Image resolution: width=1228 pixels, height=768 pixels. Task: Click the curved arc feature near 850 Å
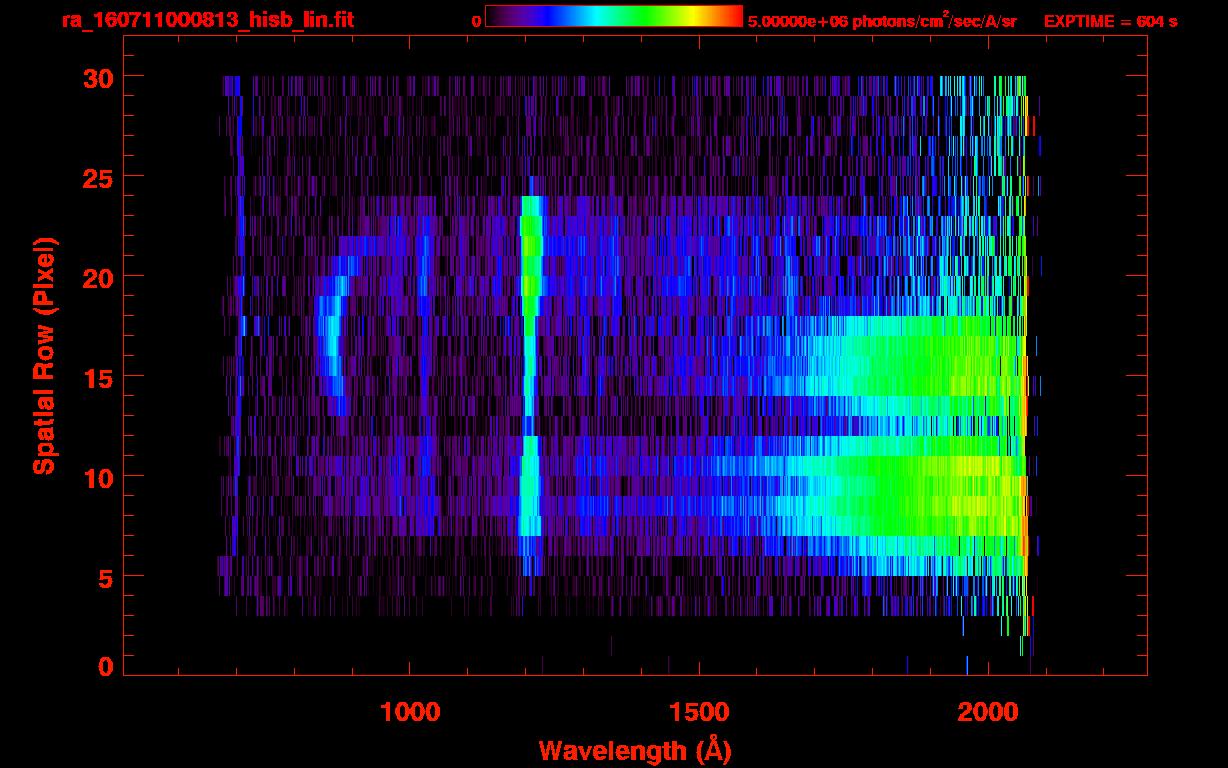(x=328, y=340)
